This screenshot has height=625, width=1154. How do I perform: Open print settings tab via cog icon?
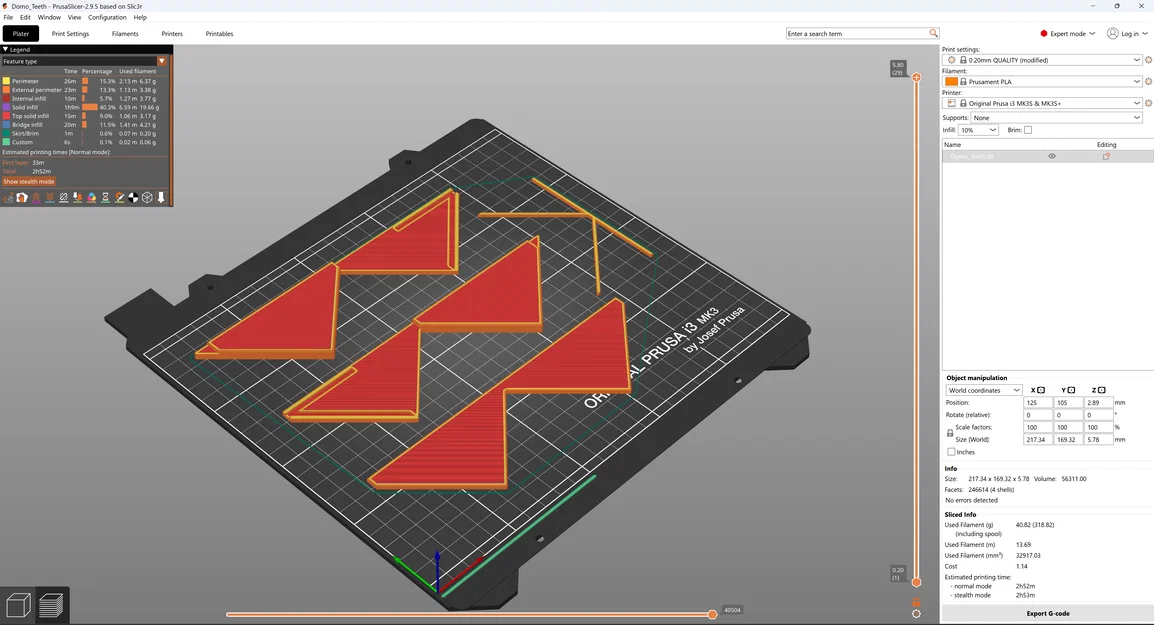click(1148, 60)
